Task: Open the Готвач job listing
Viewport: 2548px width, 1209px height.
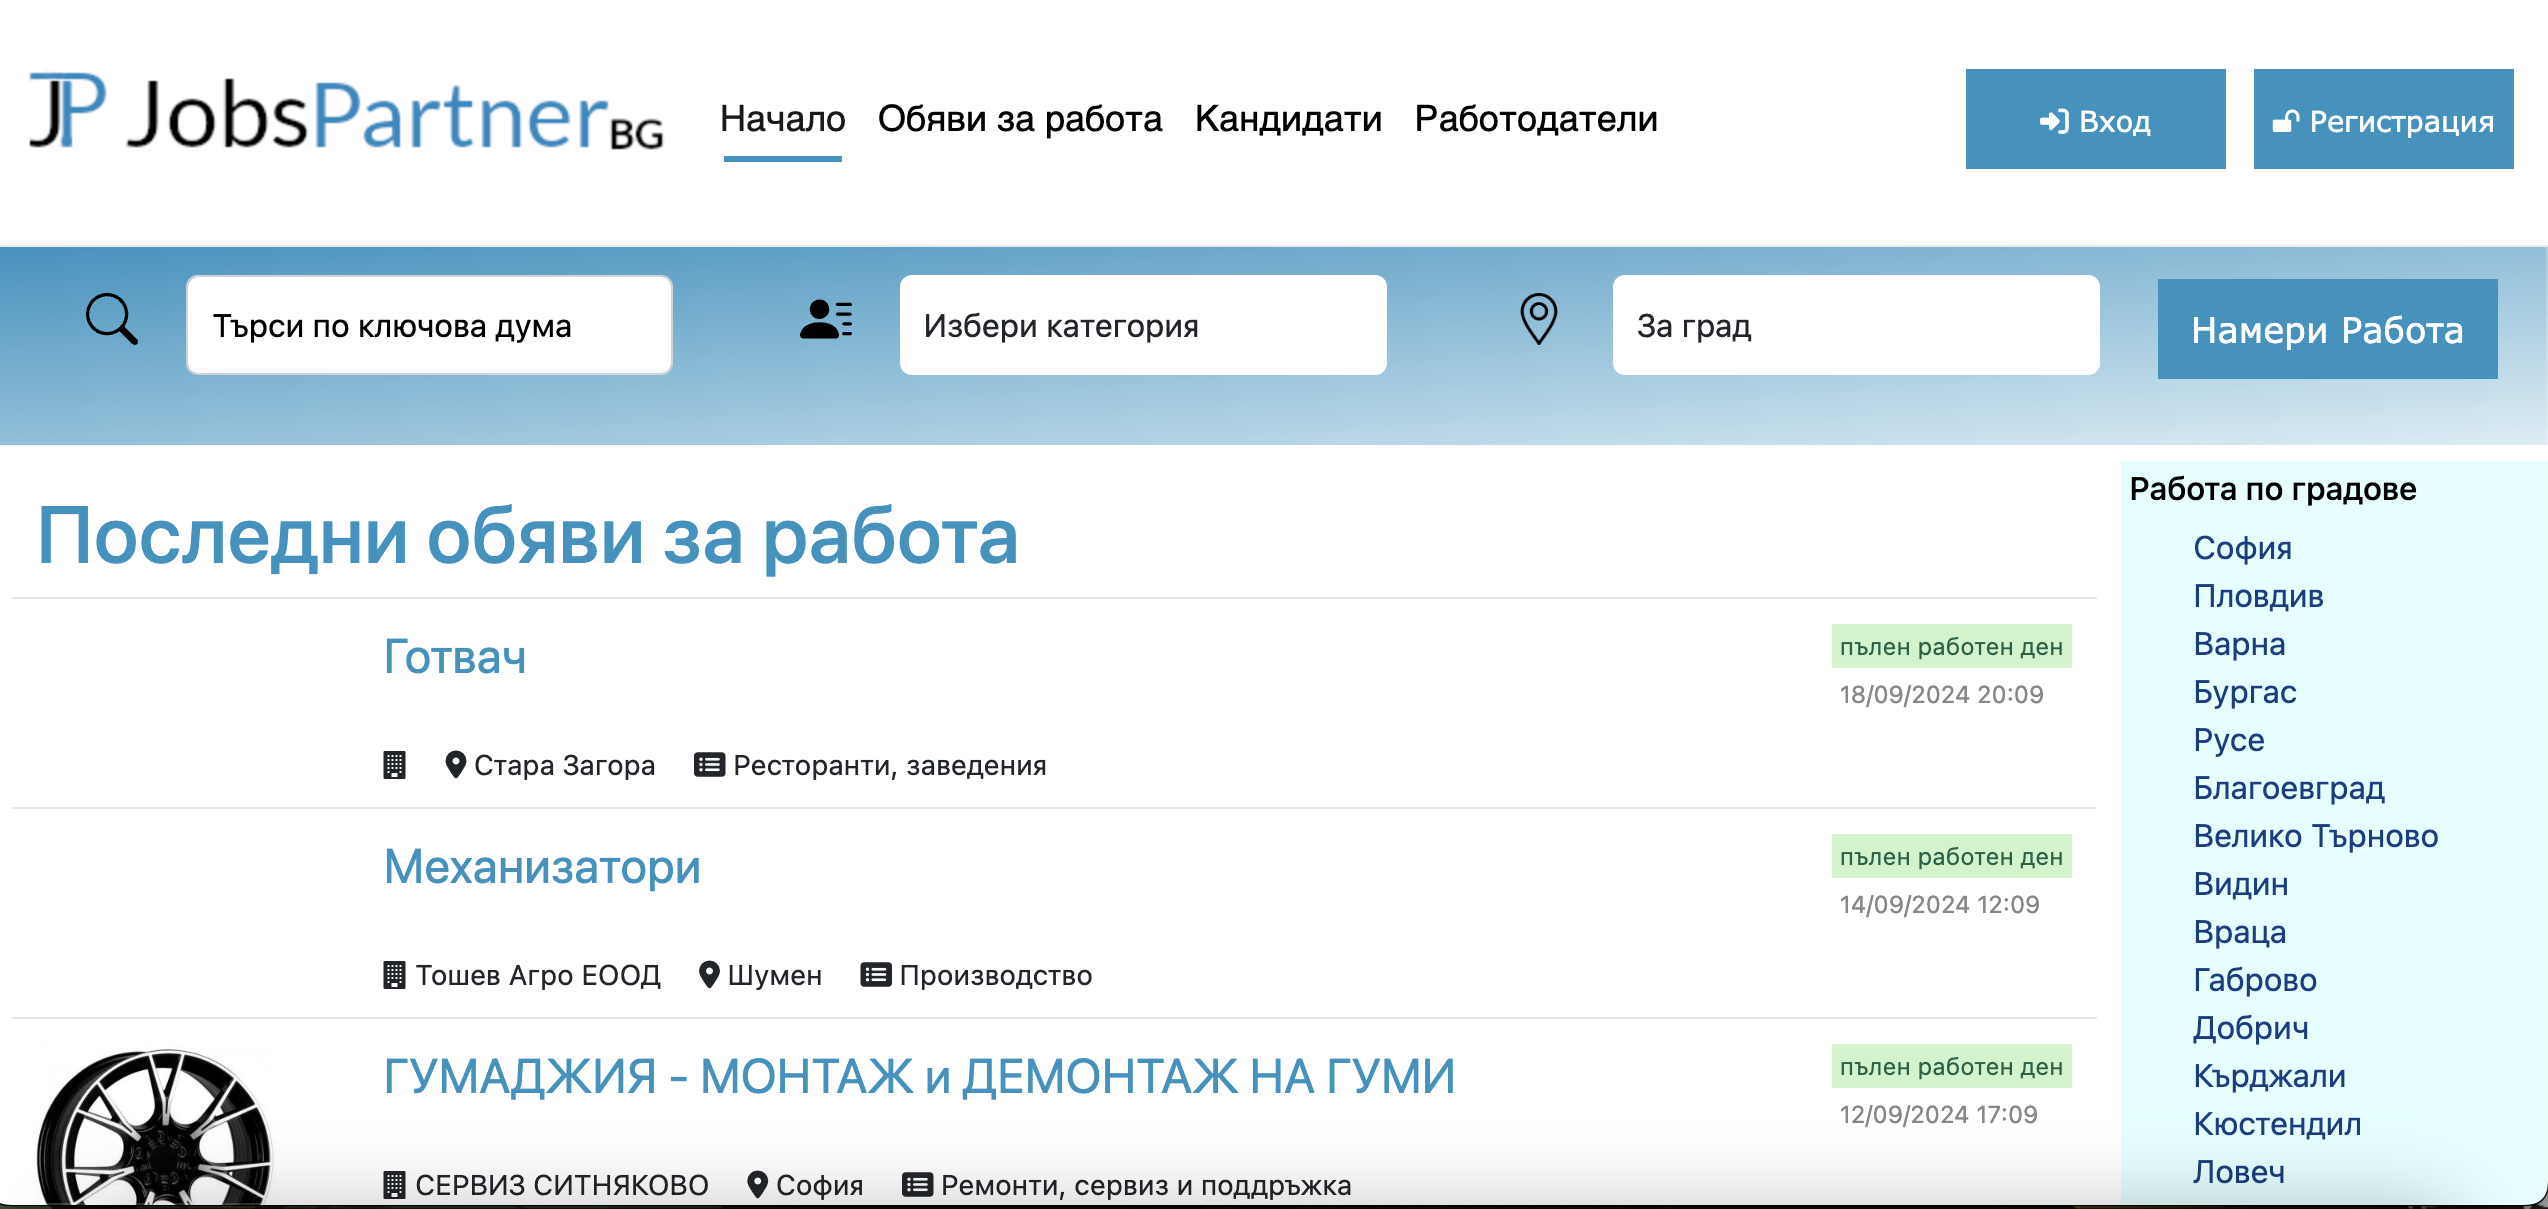Action: click(455, 657)
